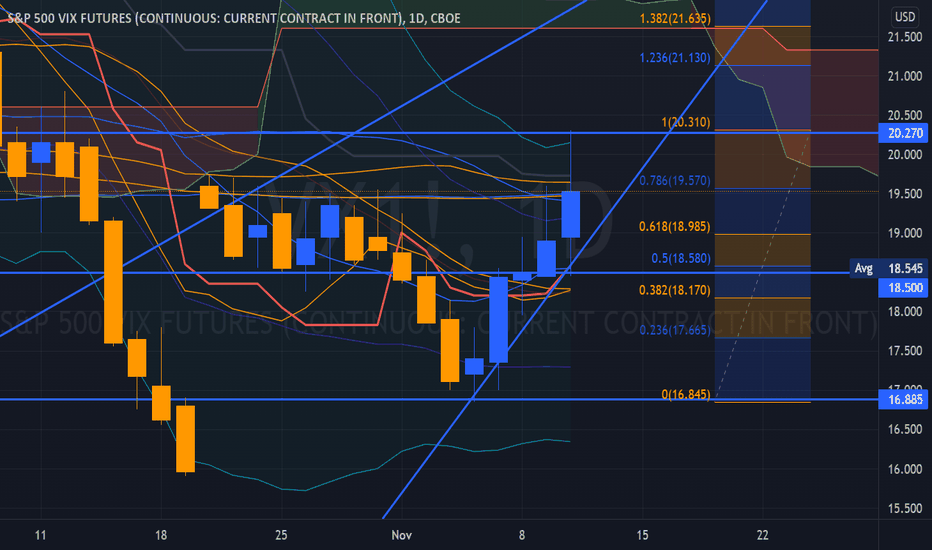Click the Nov label on time axis
The height and width of the screenshot is (550, 932).
[402, 535]
